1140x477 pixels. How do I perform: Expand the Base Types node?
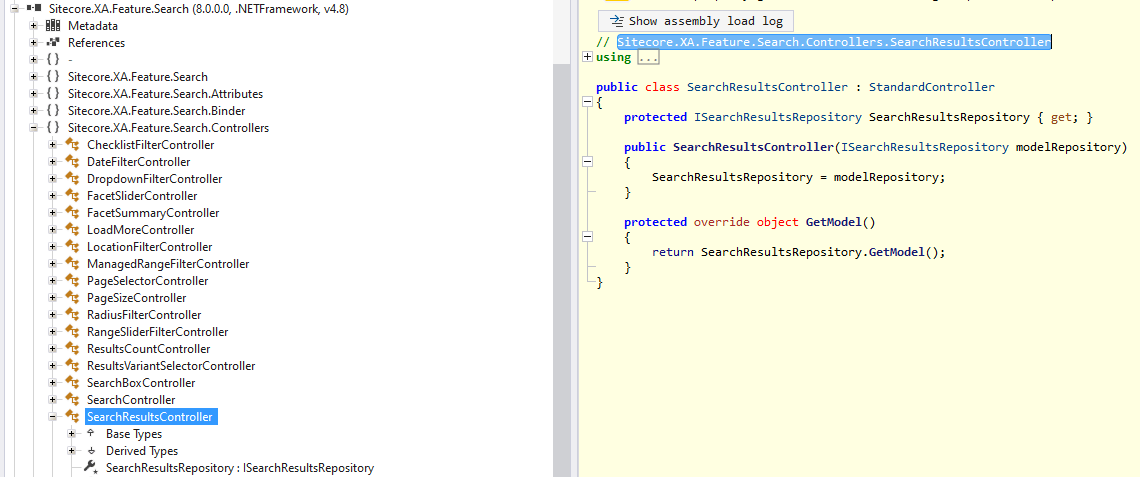coord(71,433)
